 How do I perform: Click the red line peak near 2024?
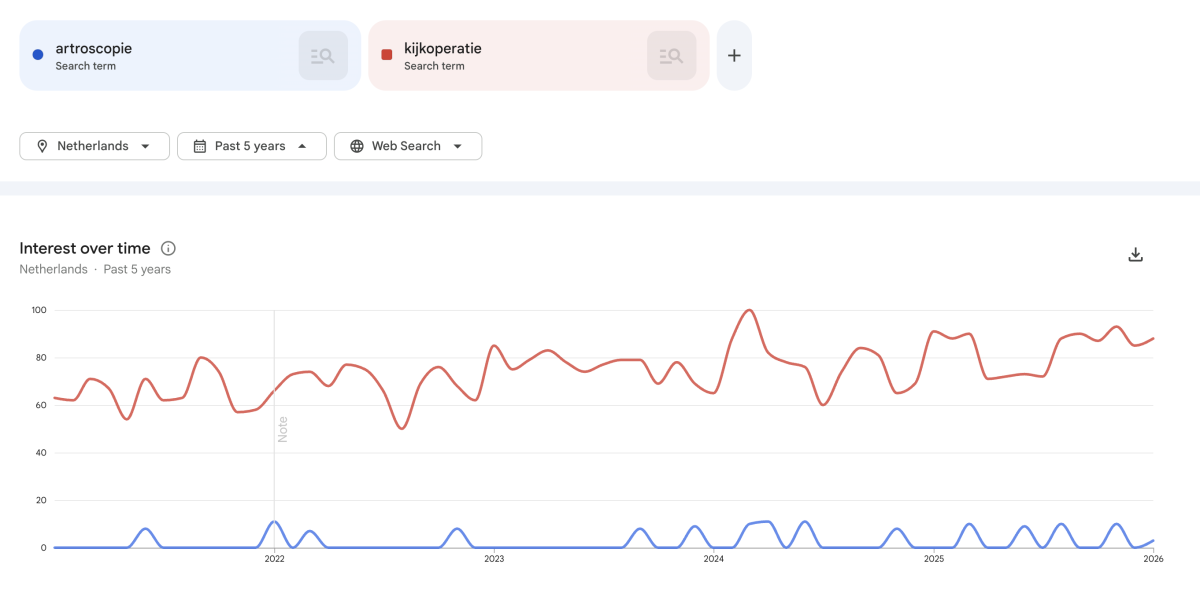(x=750, y=311)
